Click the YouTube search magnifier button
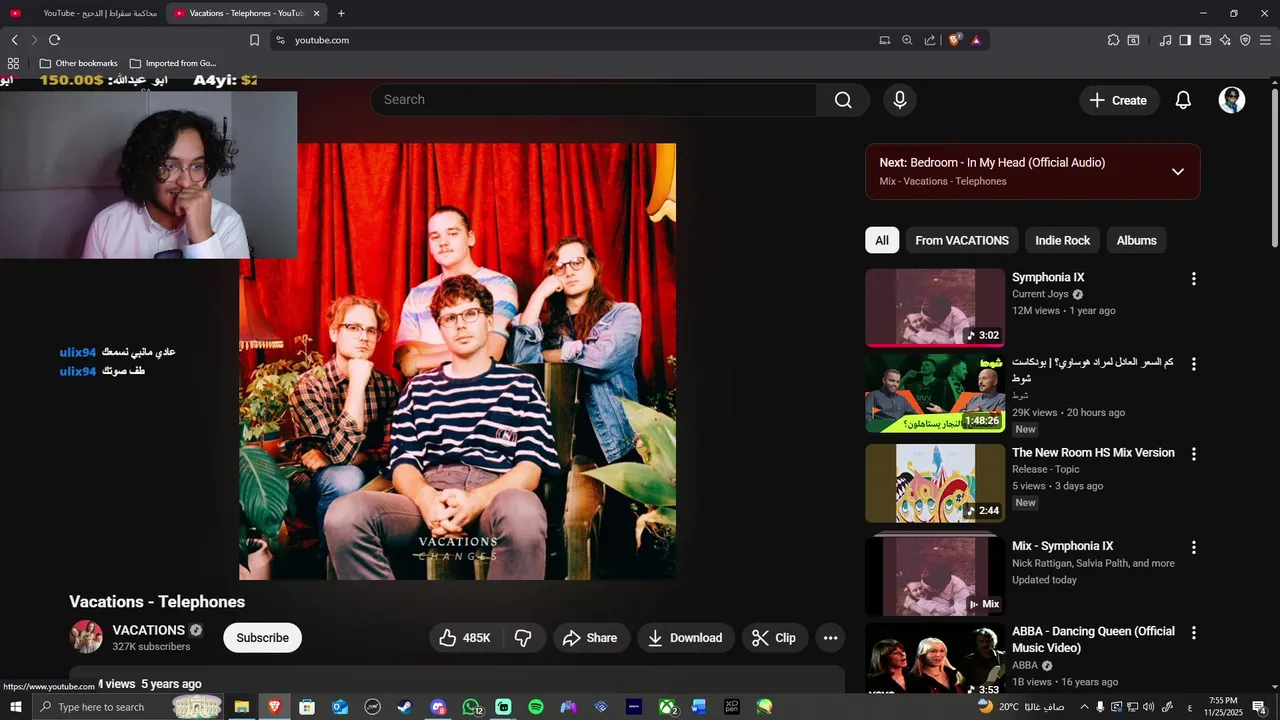The width and height of the screenshot is (1280, 720). (843, 100)
